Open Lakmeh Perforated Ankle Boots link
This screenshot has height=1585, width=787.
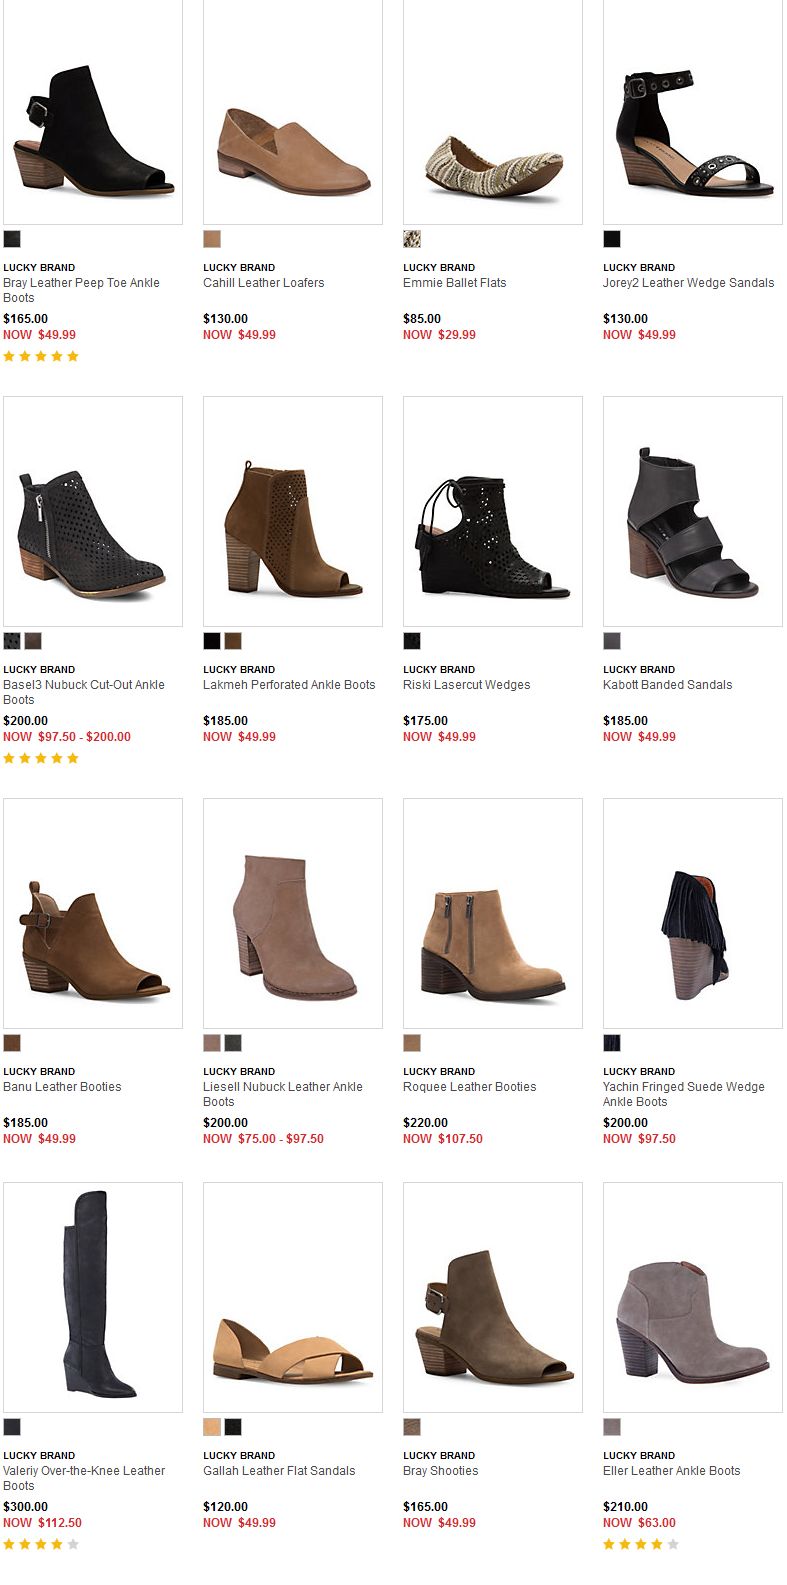289,685
